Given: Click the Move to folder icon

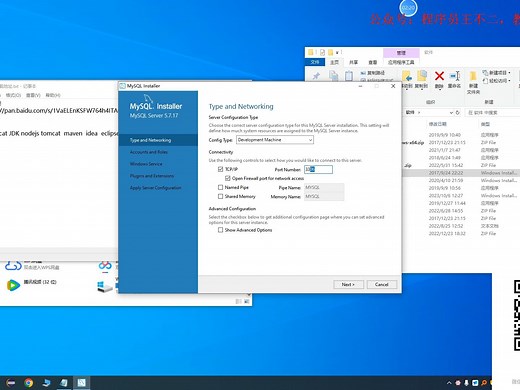Looking at the screenshot, I should [x=407, y=77].
